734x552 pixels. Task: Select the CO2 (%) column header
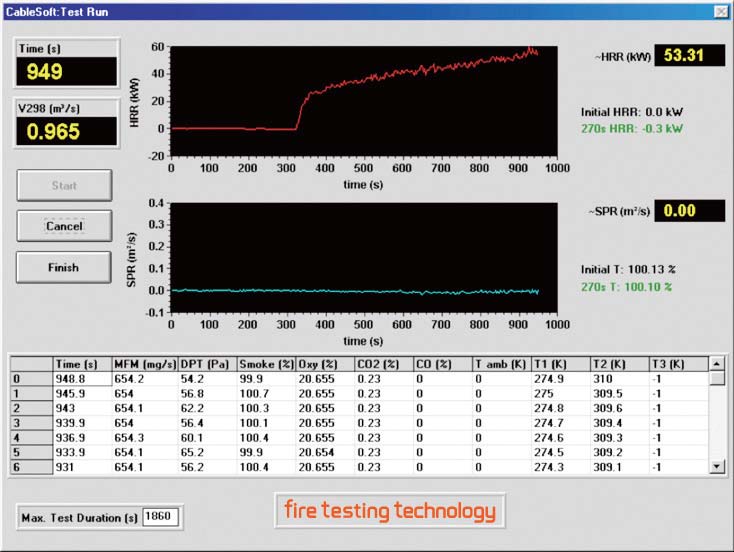click(x=384, y=363)
